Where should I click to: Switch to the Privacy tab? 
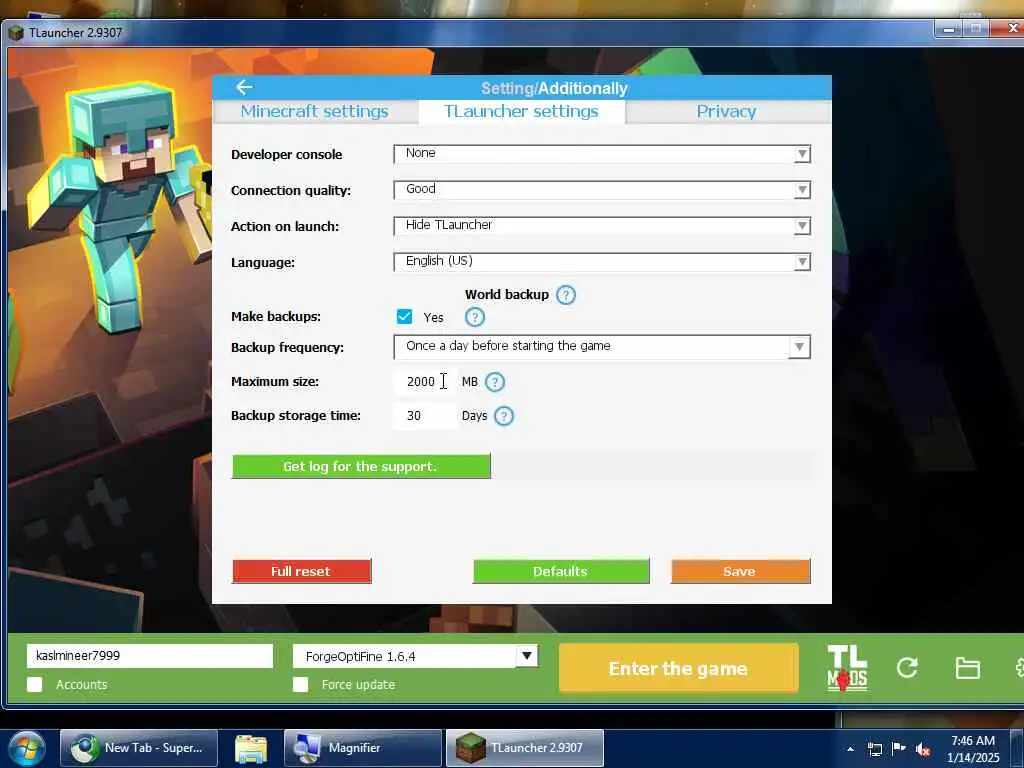[727, 112]
